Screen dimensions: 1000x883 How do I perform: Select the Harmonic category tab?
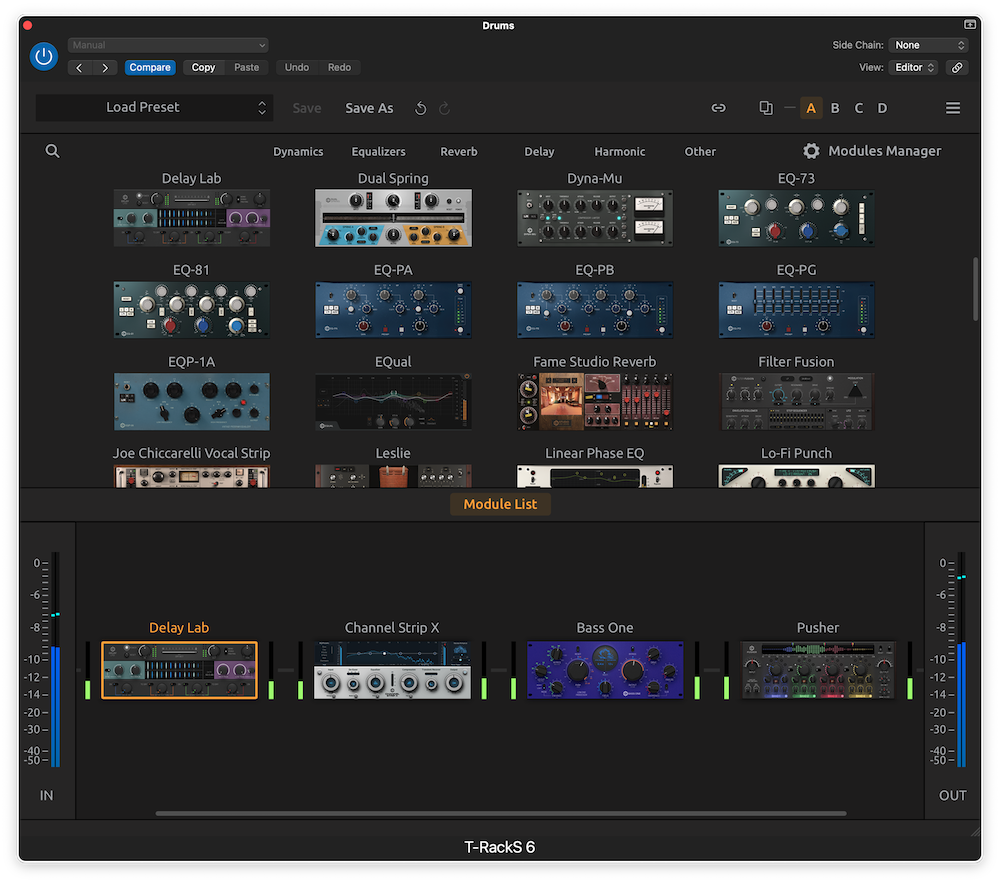coord(619,151)
